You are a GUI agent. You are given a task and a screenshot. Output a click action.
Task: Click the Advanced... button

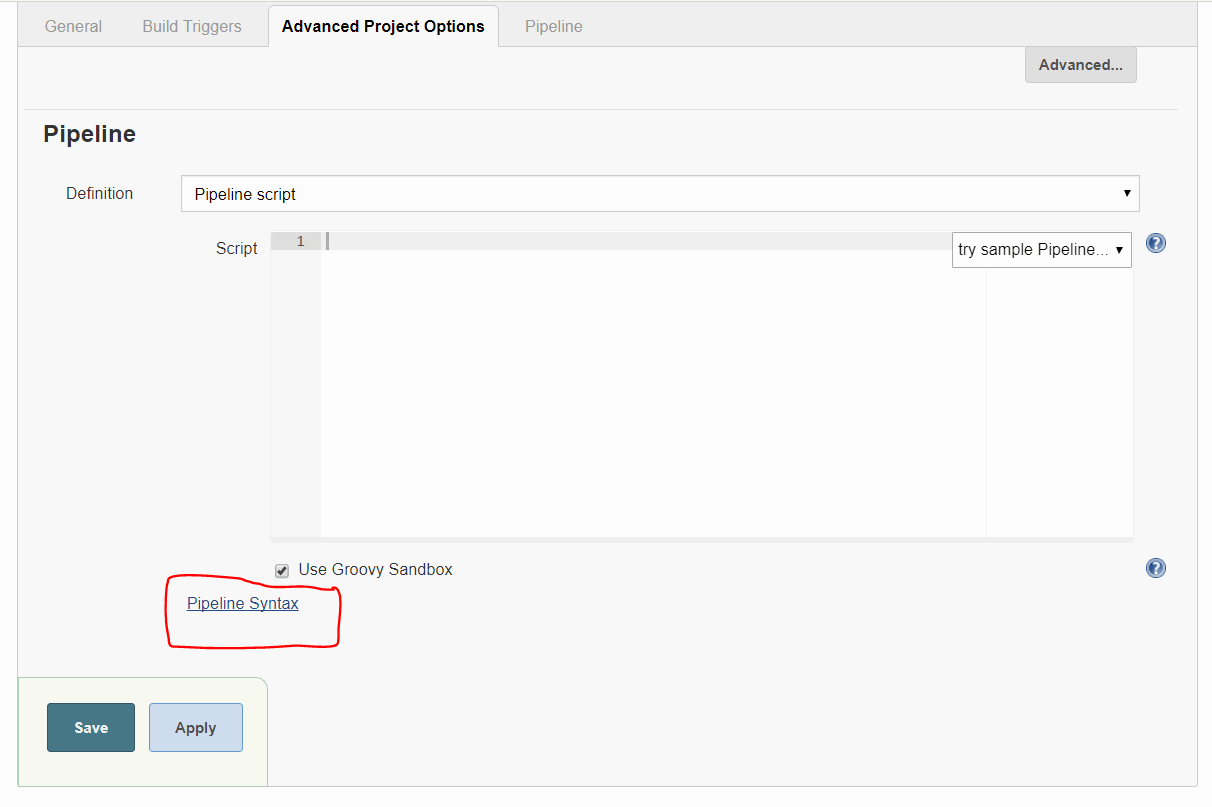tap(1080, 64)
